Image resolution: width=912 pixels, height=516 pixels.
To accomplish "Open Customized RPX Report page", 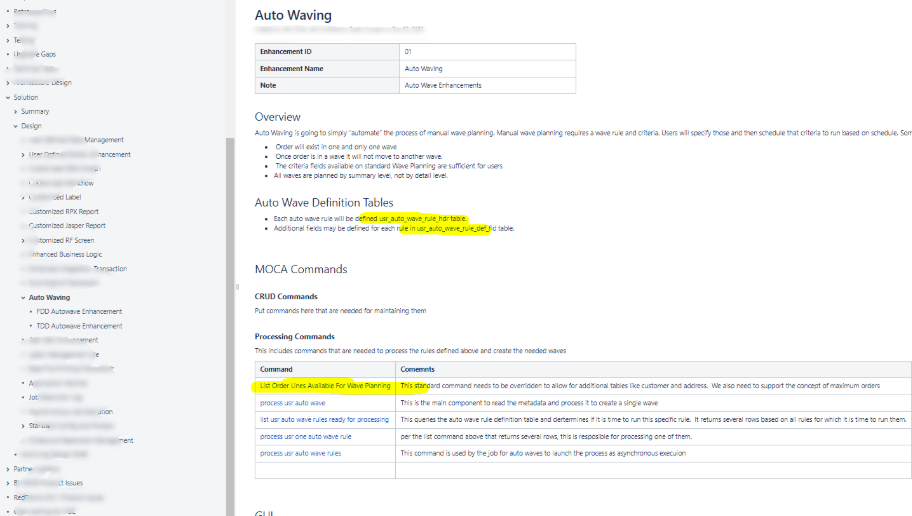I will pos(64,212).
